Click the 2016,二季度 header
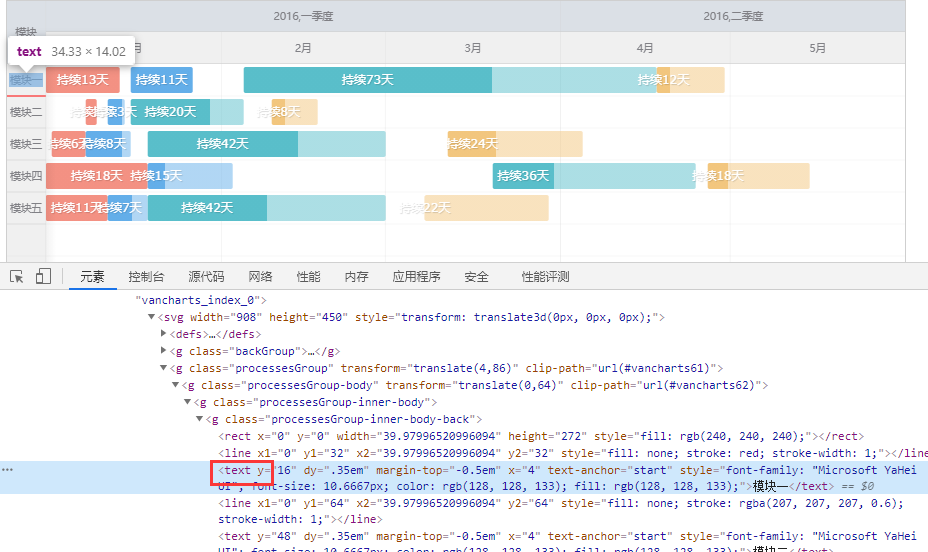 733,16
